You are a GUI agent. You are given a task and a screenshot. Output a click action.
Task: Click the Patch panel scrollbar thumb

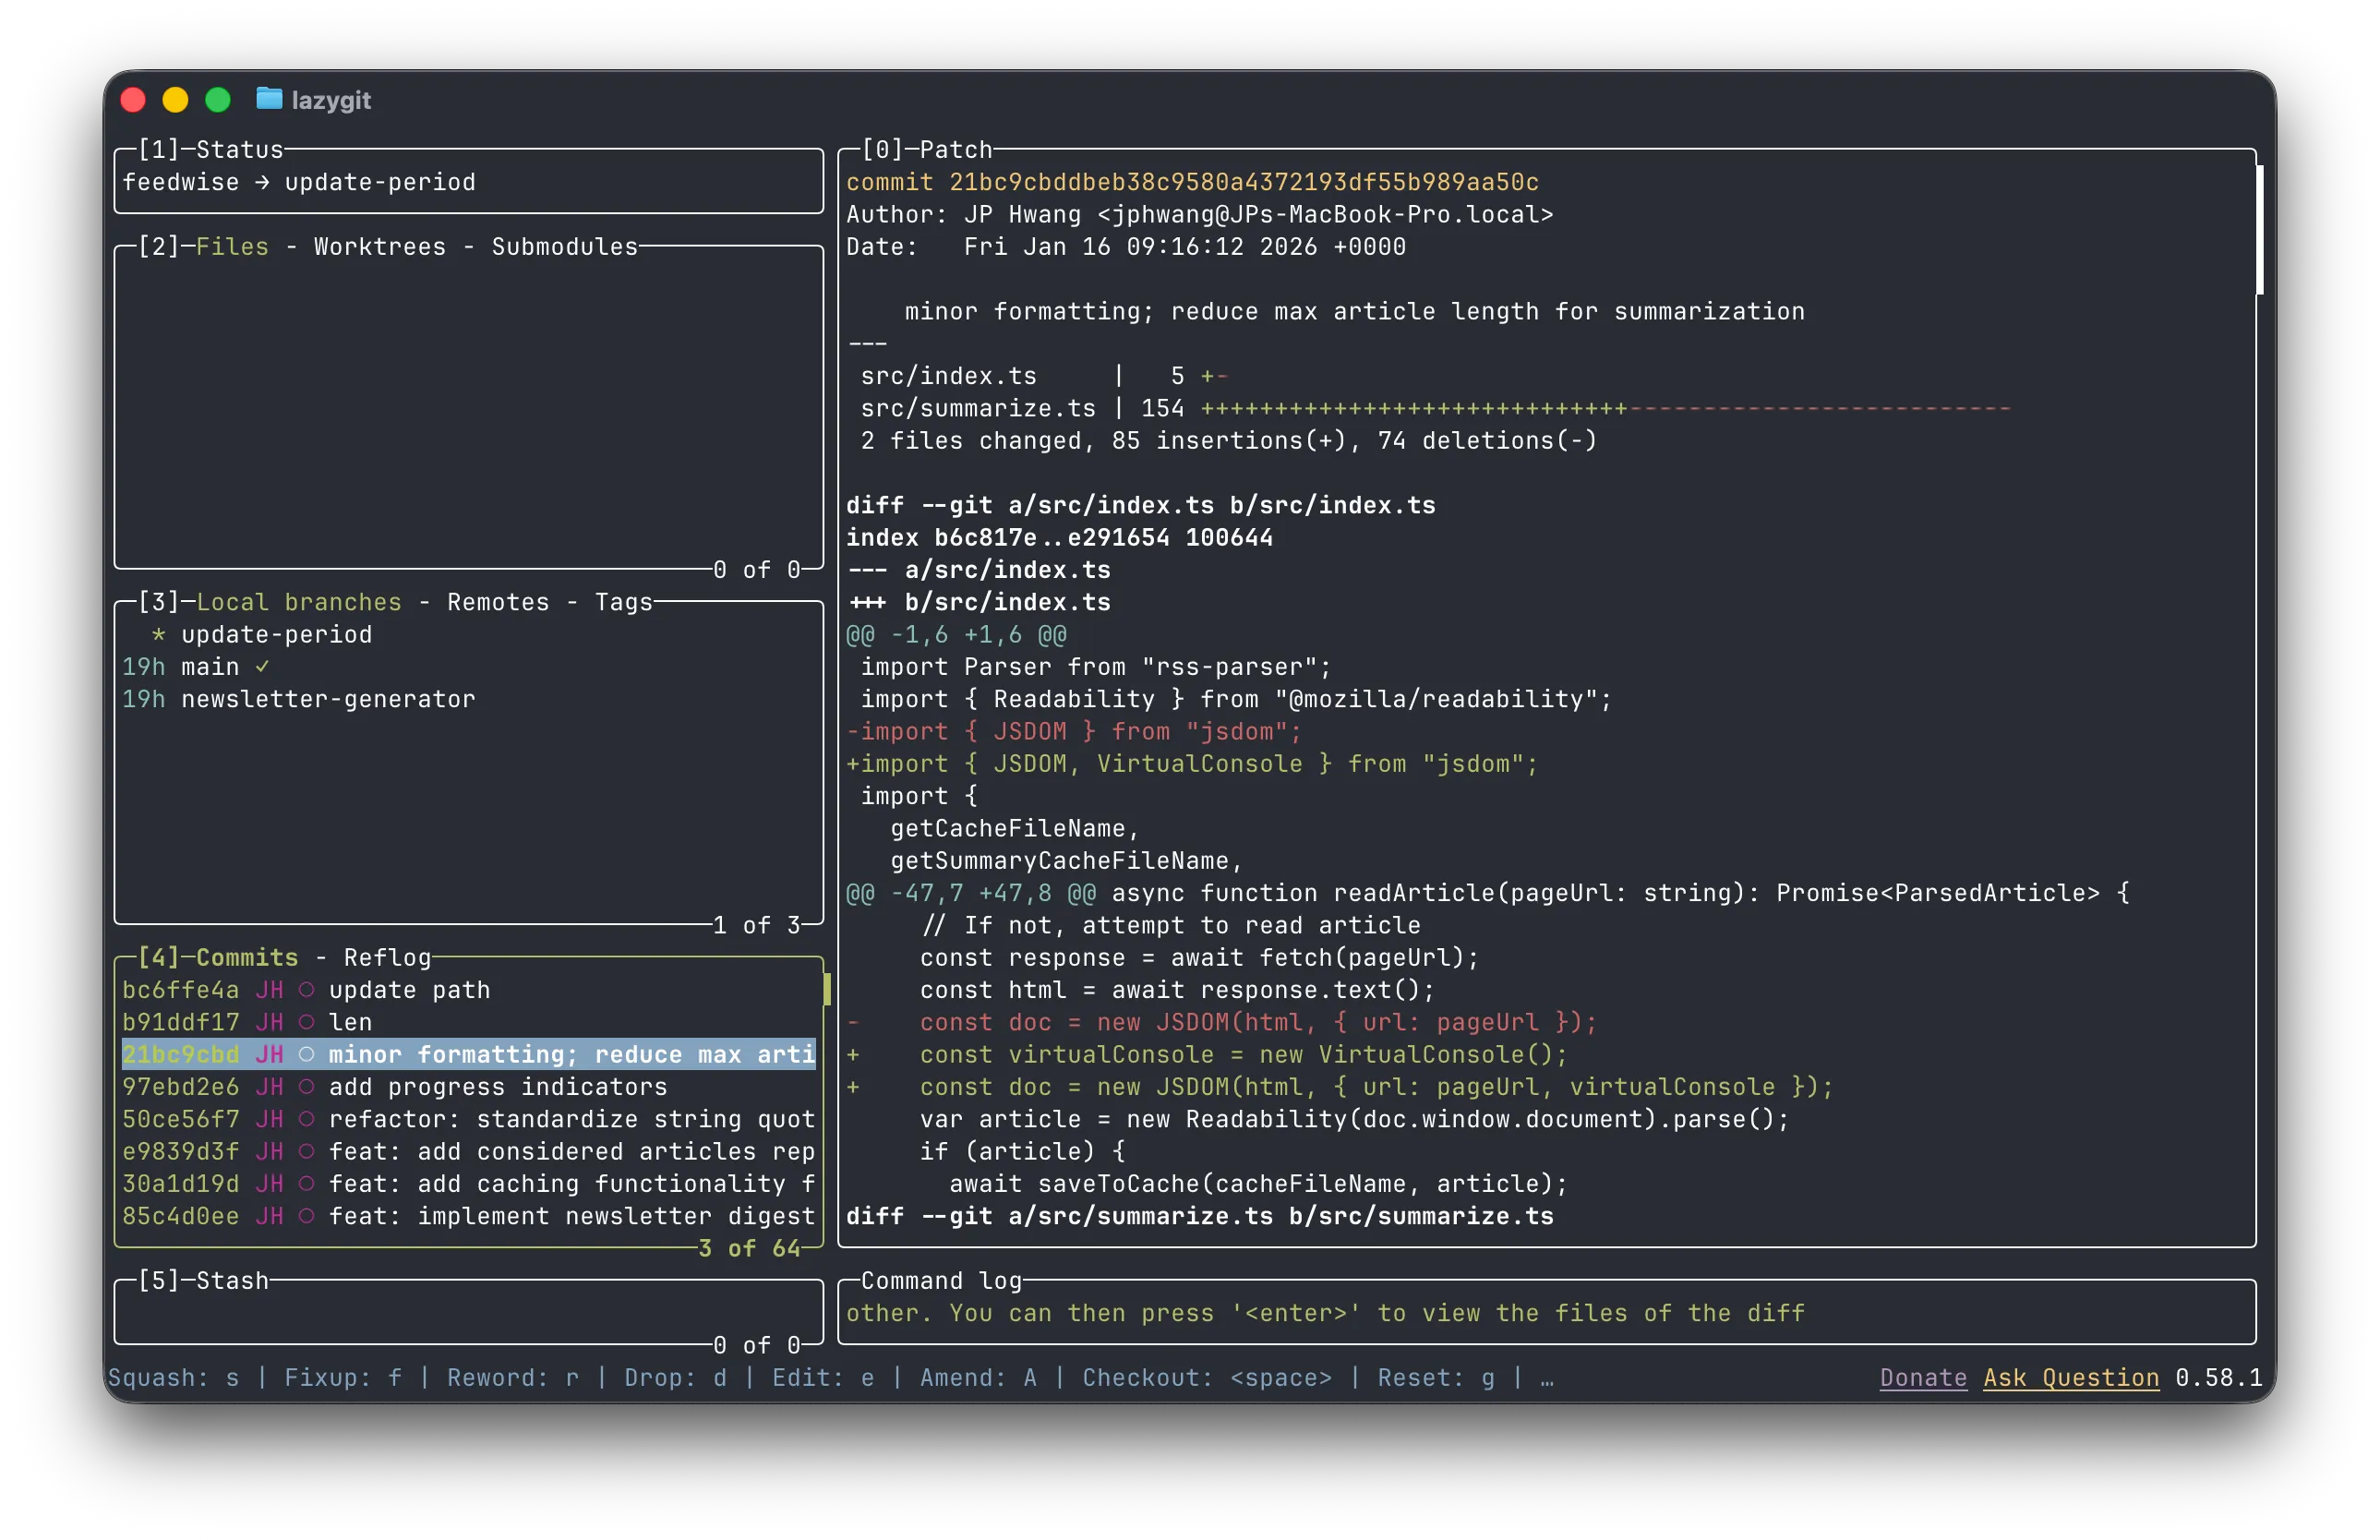(2259, 230)
